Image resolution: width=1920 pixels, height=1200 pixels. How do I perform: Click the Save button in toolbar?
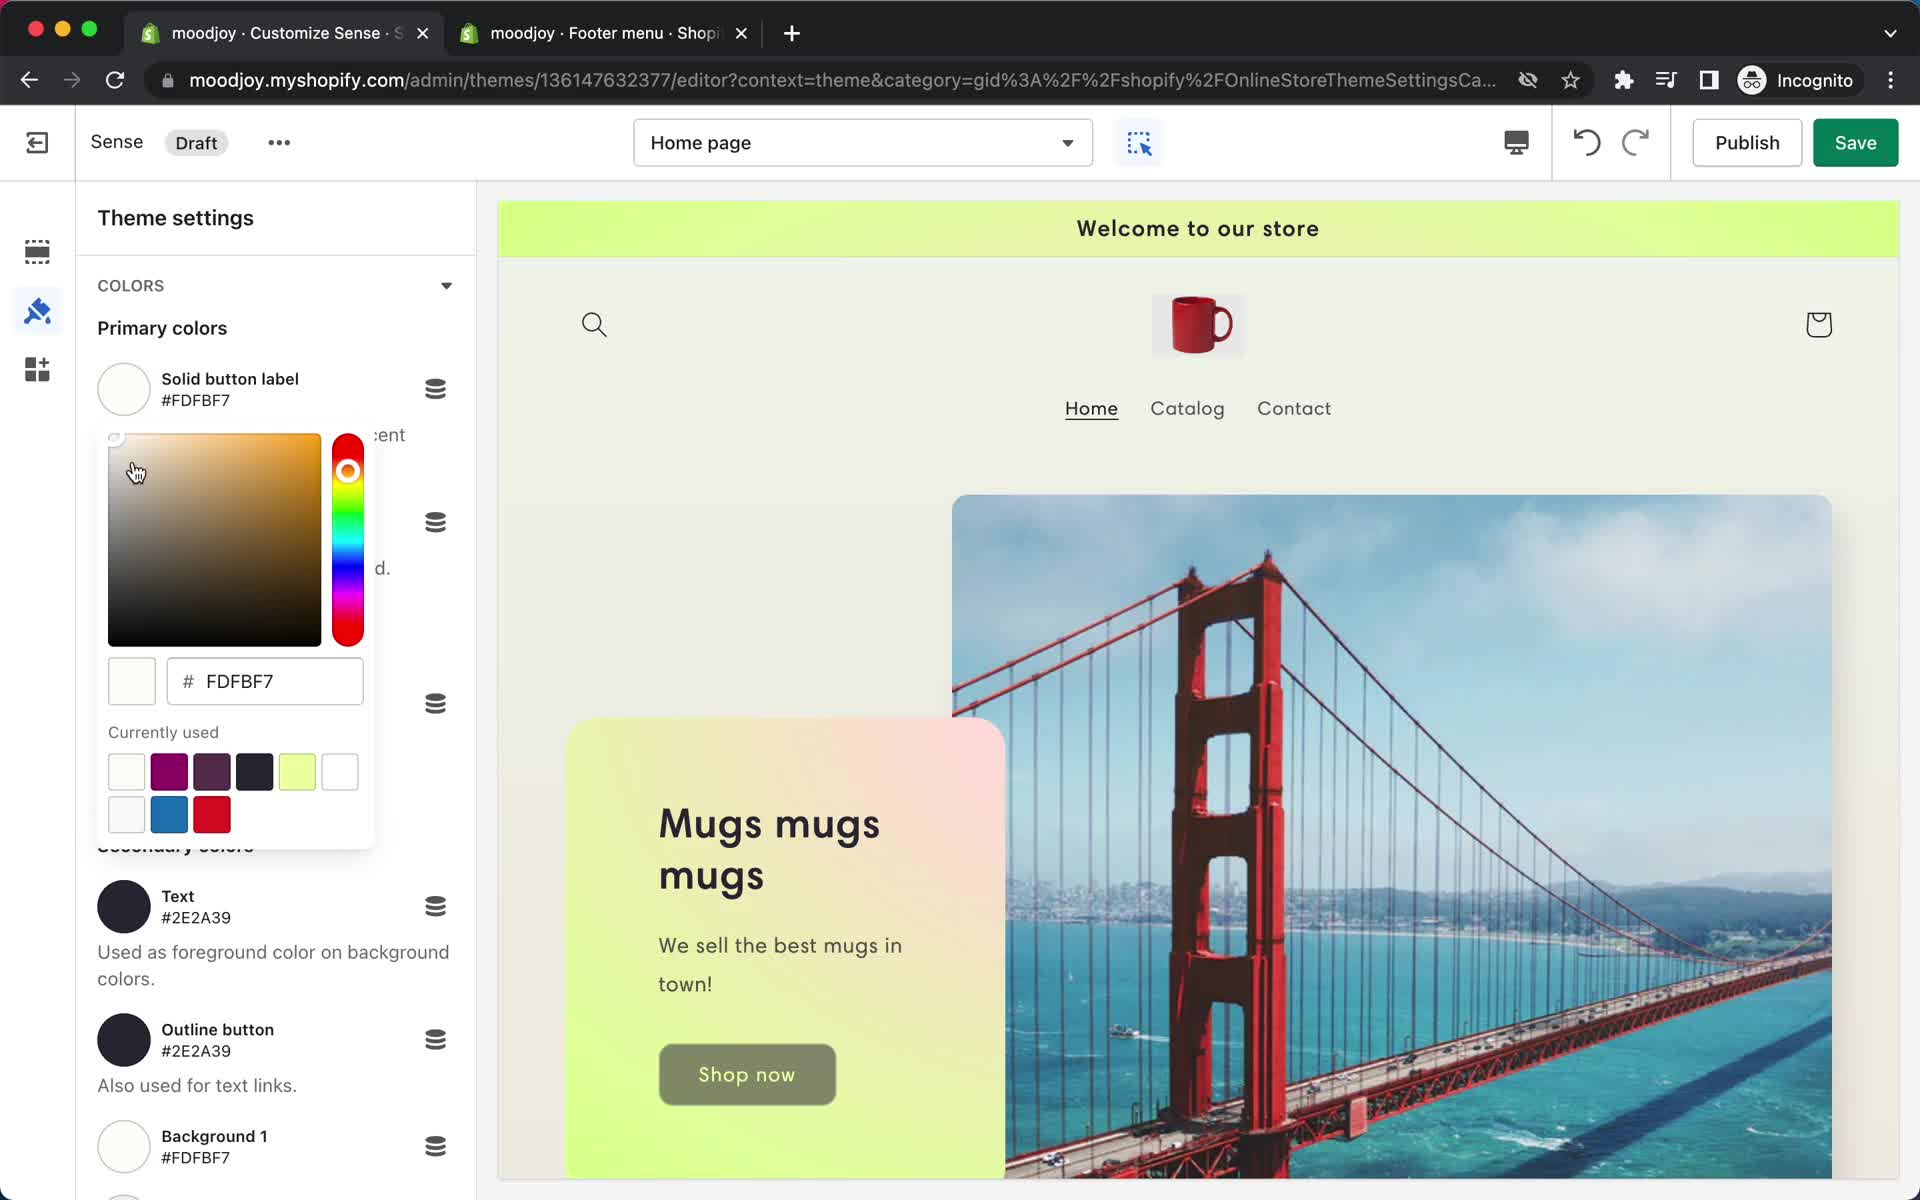coord(1855,142)
